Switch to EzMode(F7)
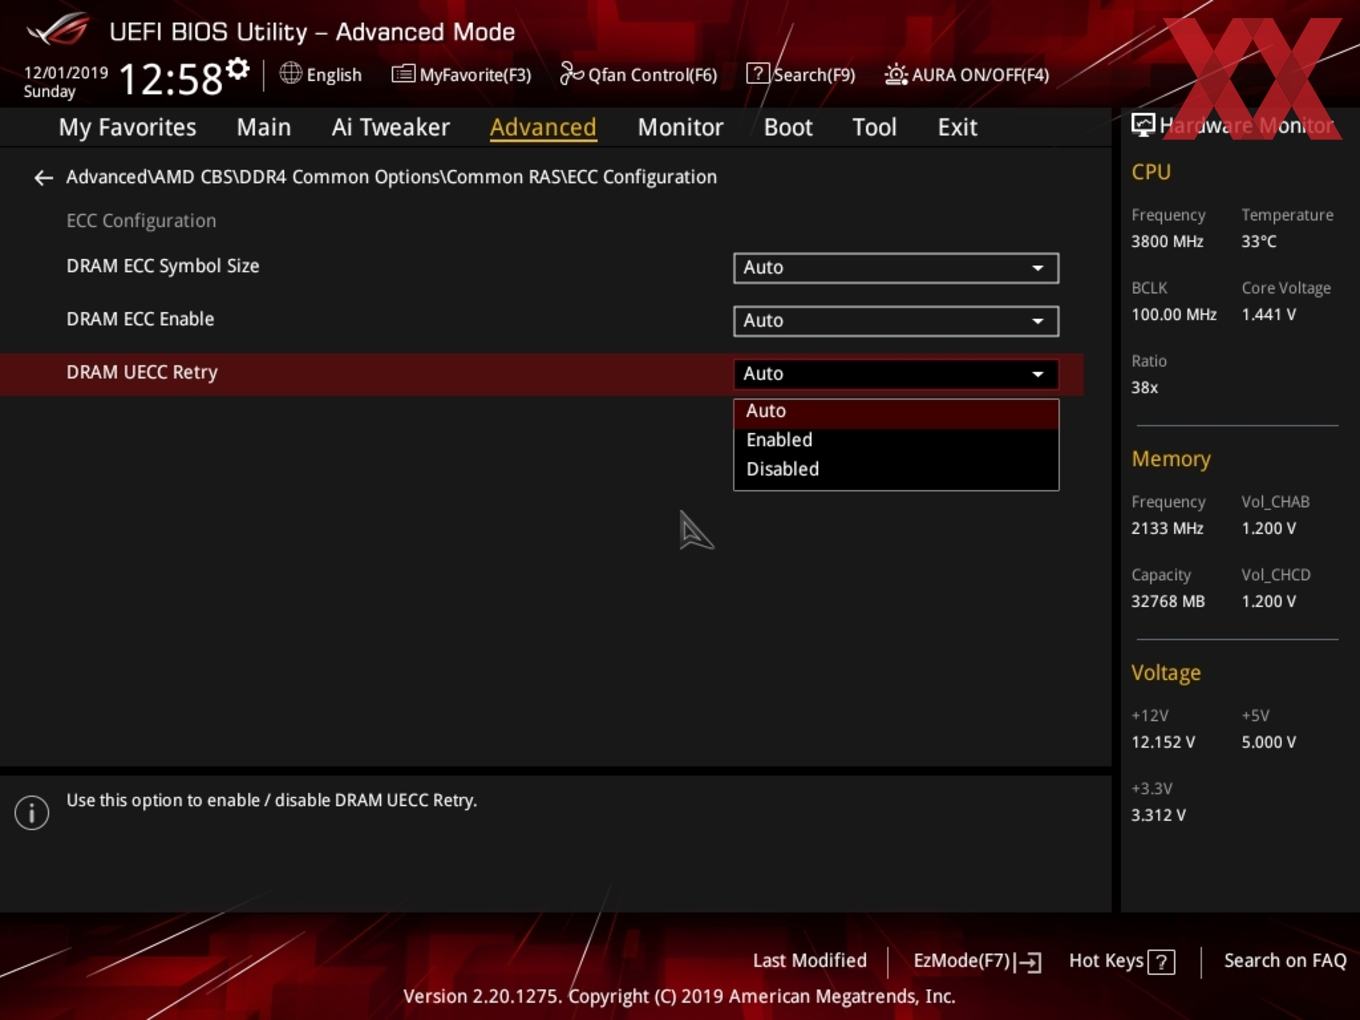 pyautogui.click(x=977, y=961)
